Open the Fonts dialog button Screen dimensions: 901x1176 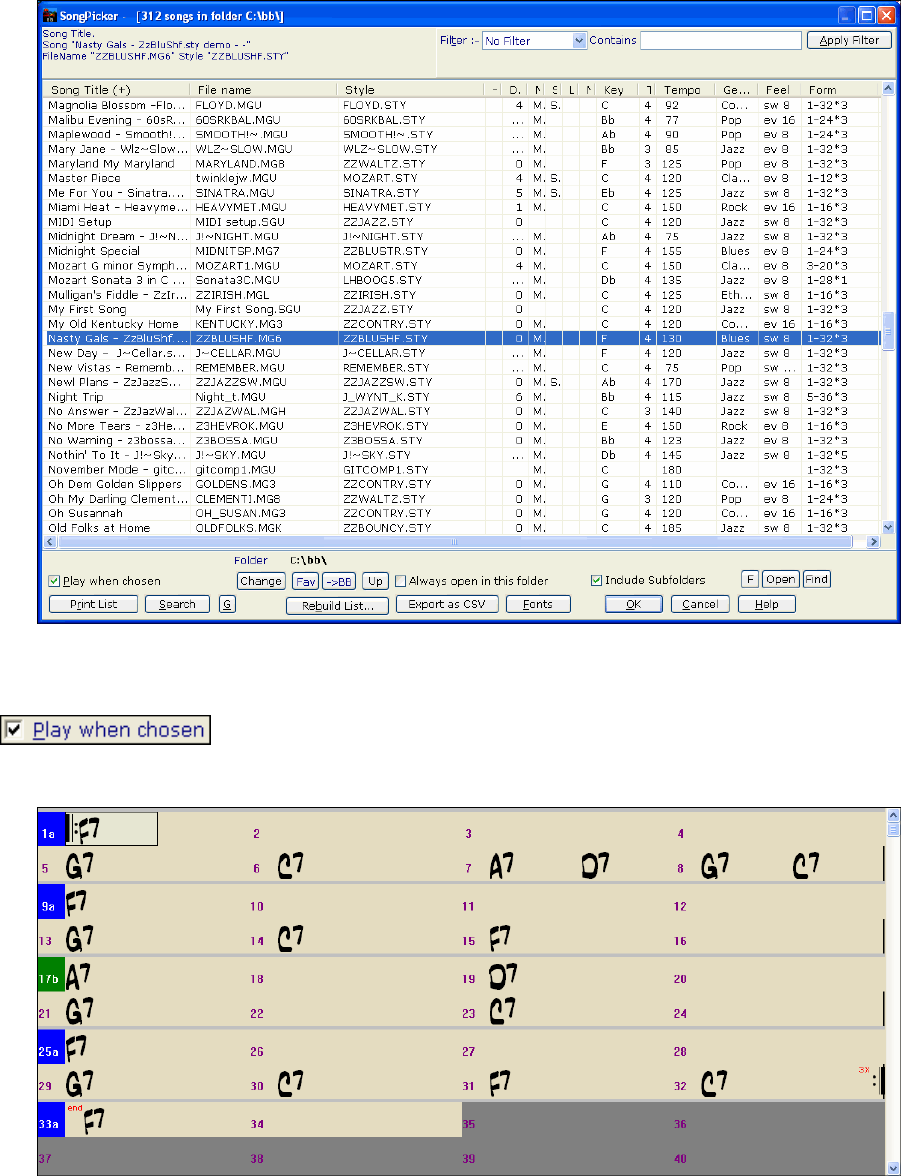(x=538, y=604)
